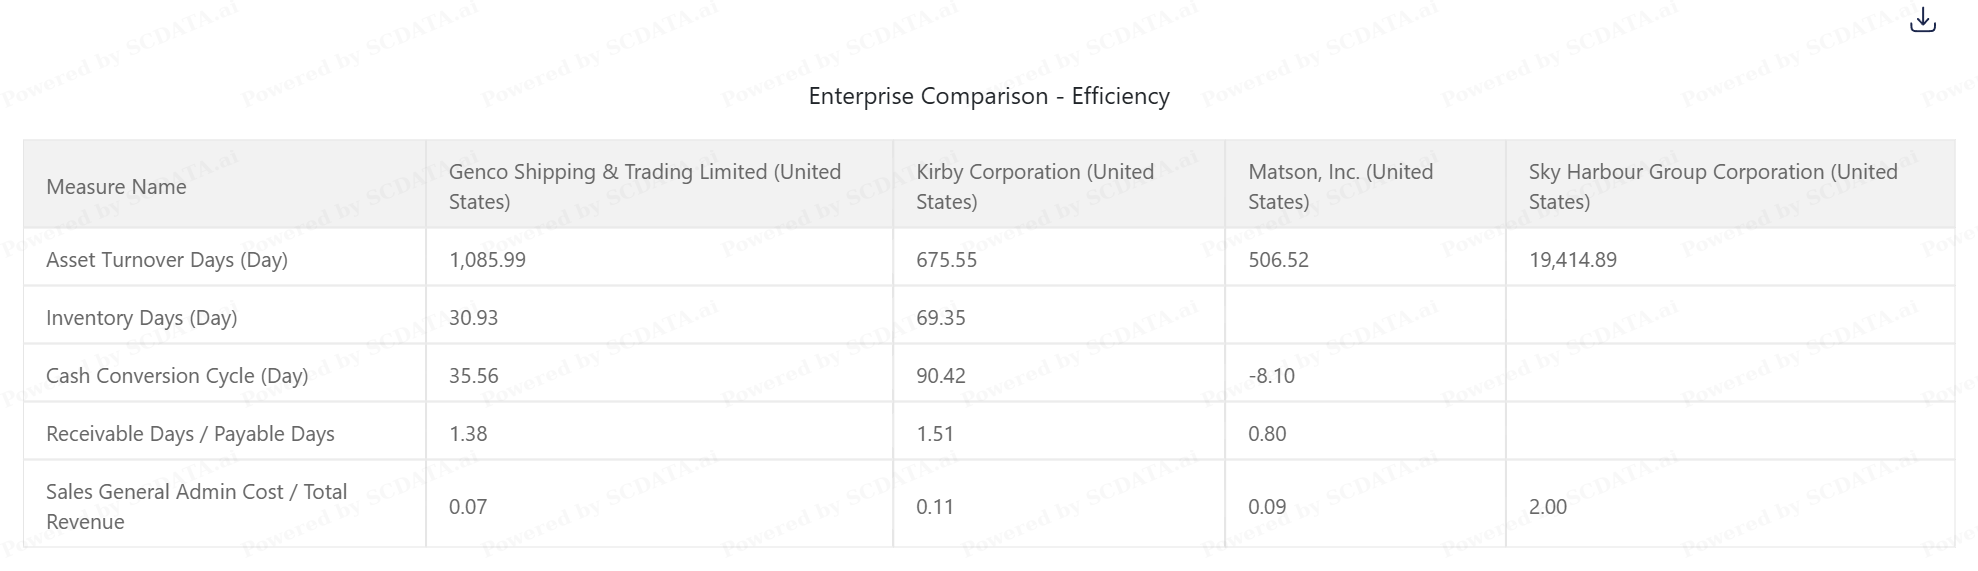
Task: Select Sales General Admin Cost row label
Action: click(x=196, y=506)
